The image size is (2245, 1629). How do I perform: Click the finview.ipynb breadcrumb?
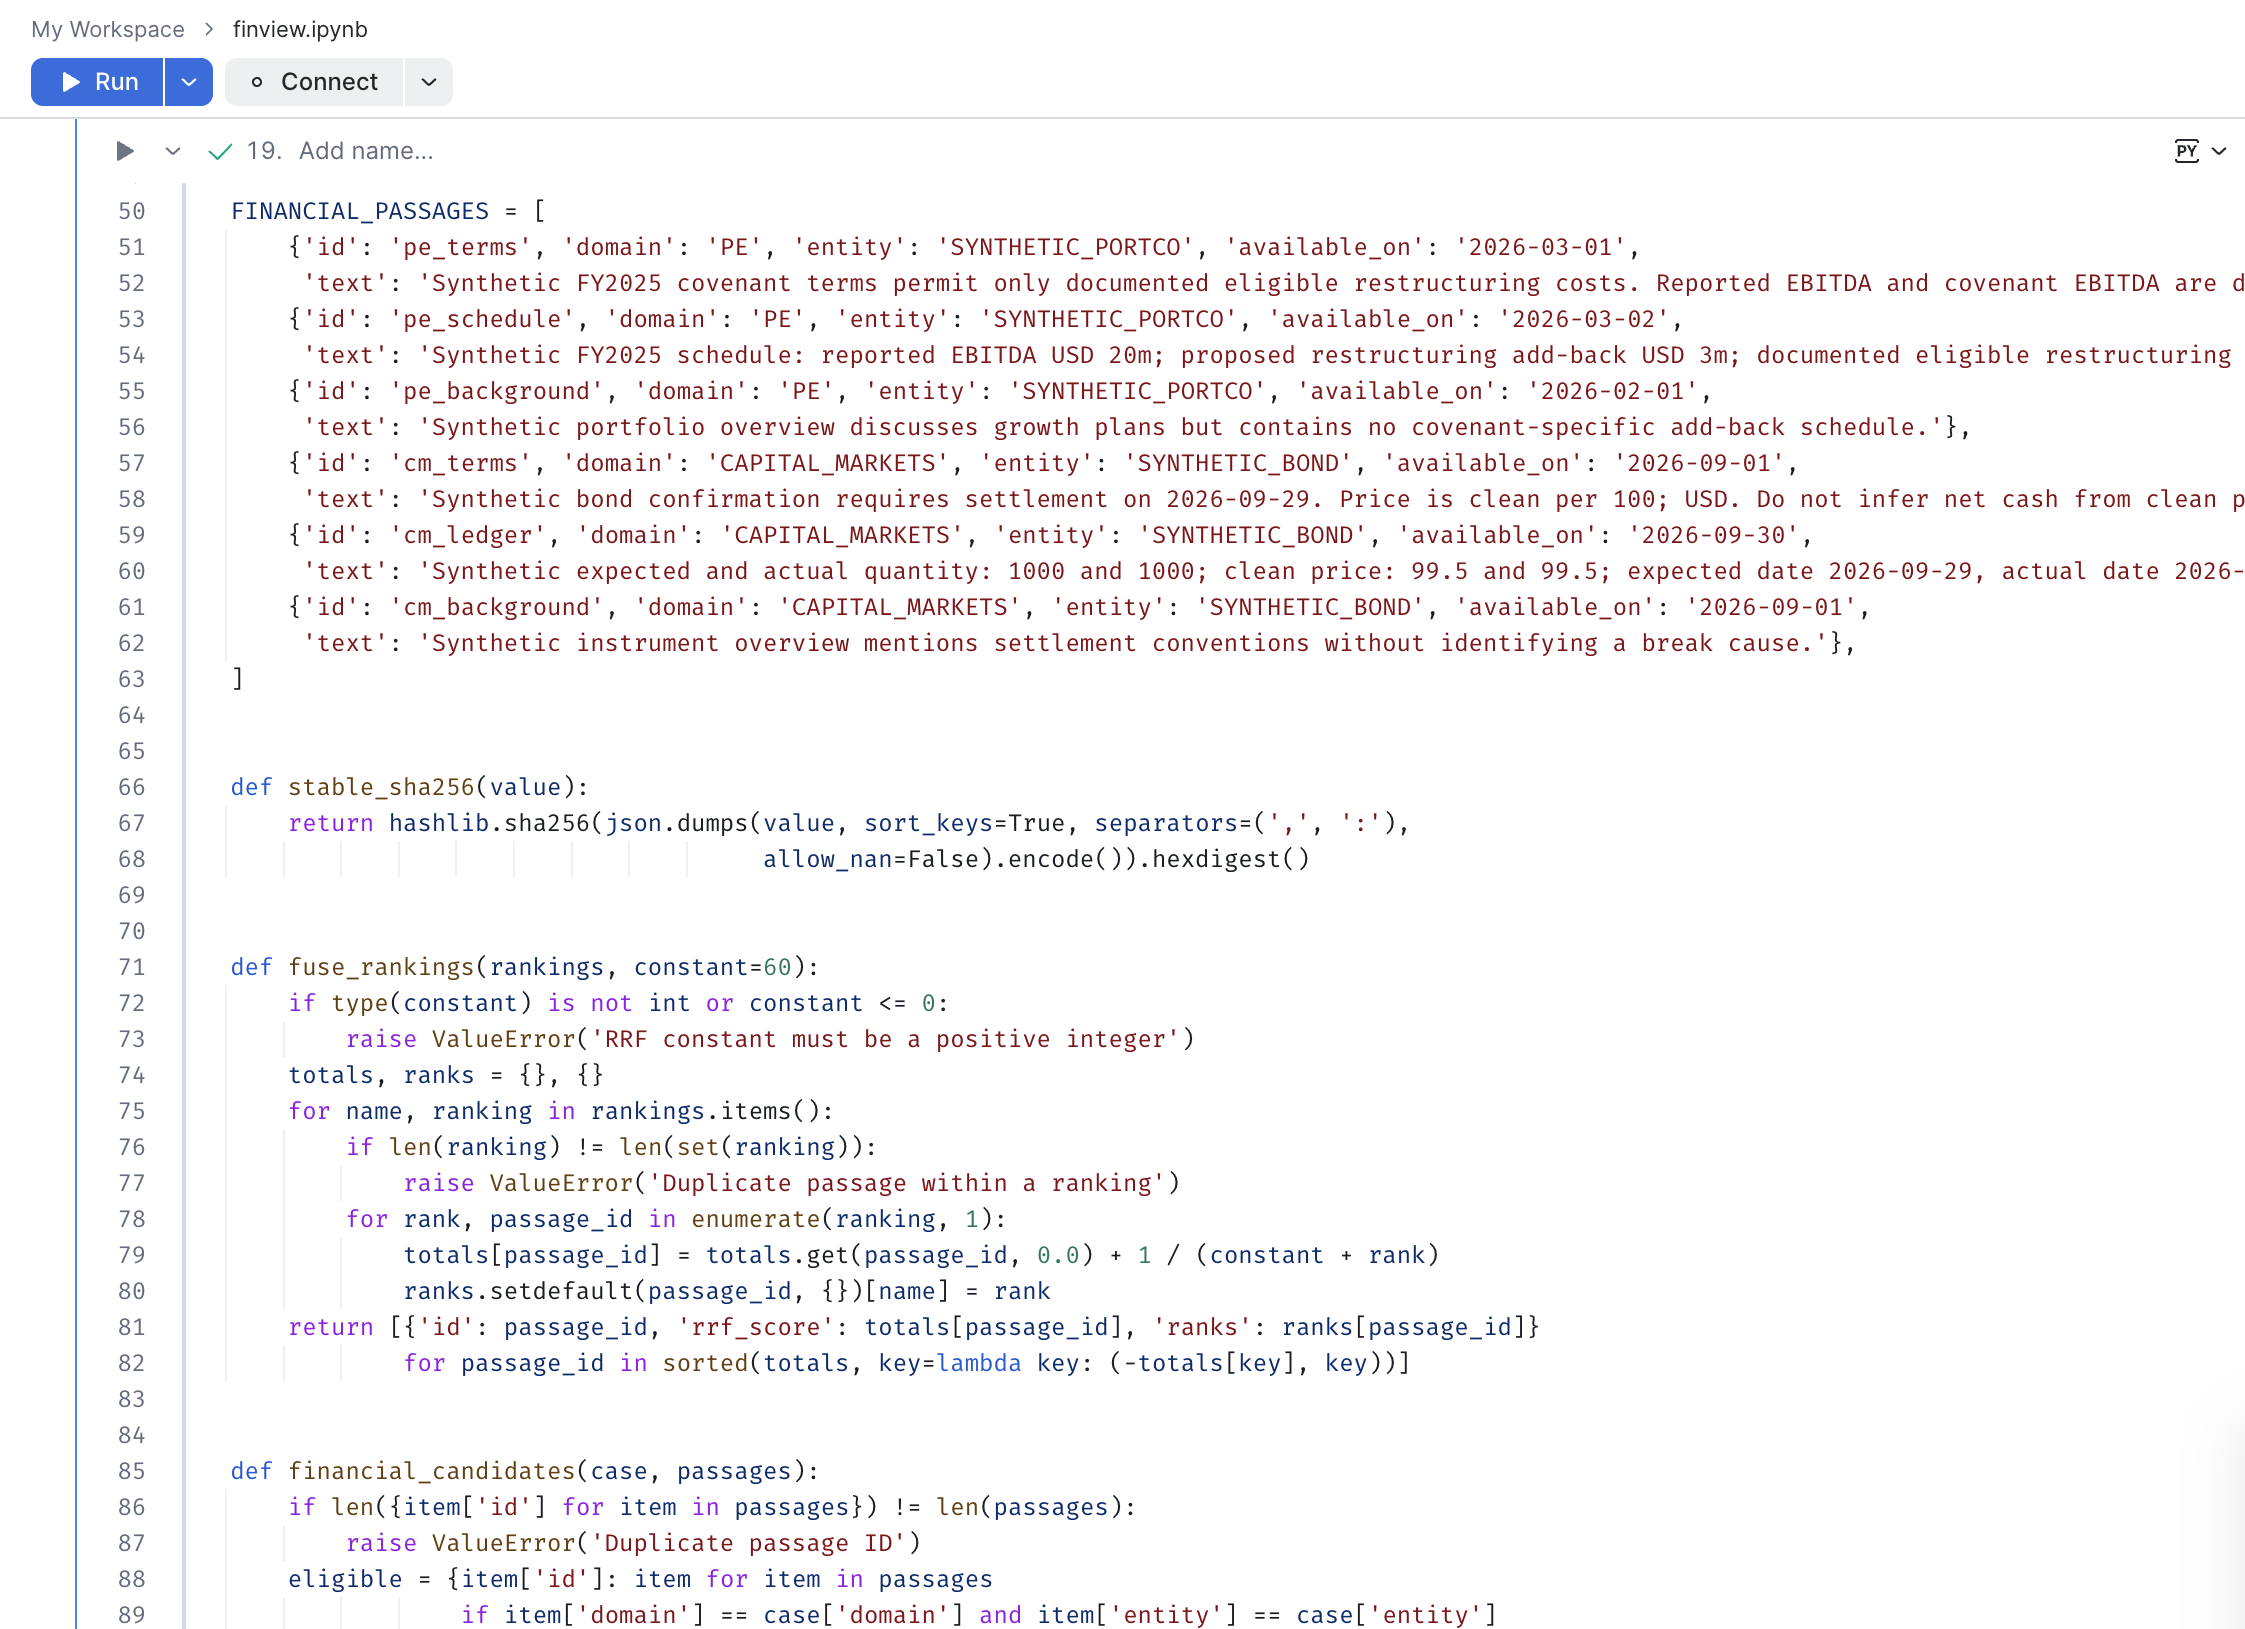pyautogui.click(x=300, y=29)
